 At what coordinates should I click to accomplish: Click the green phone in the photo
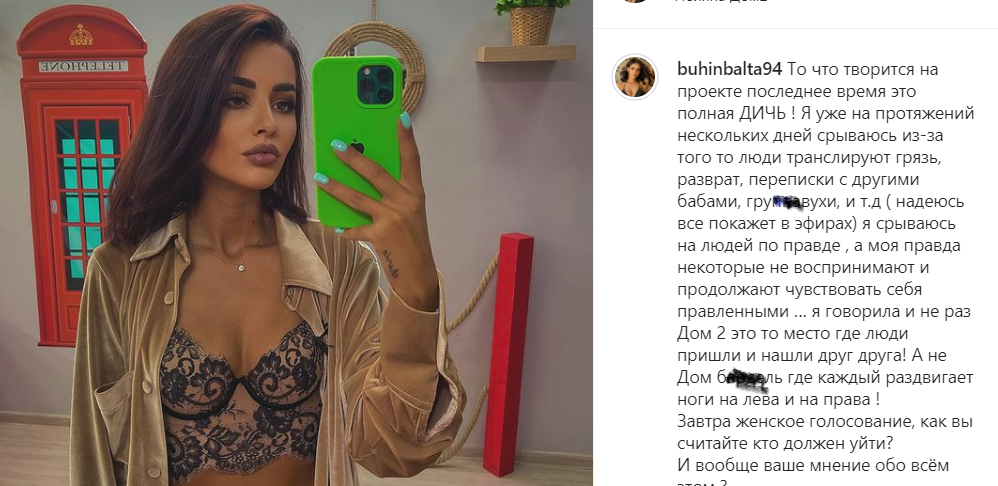[356, 141]
